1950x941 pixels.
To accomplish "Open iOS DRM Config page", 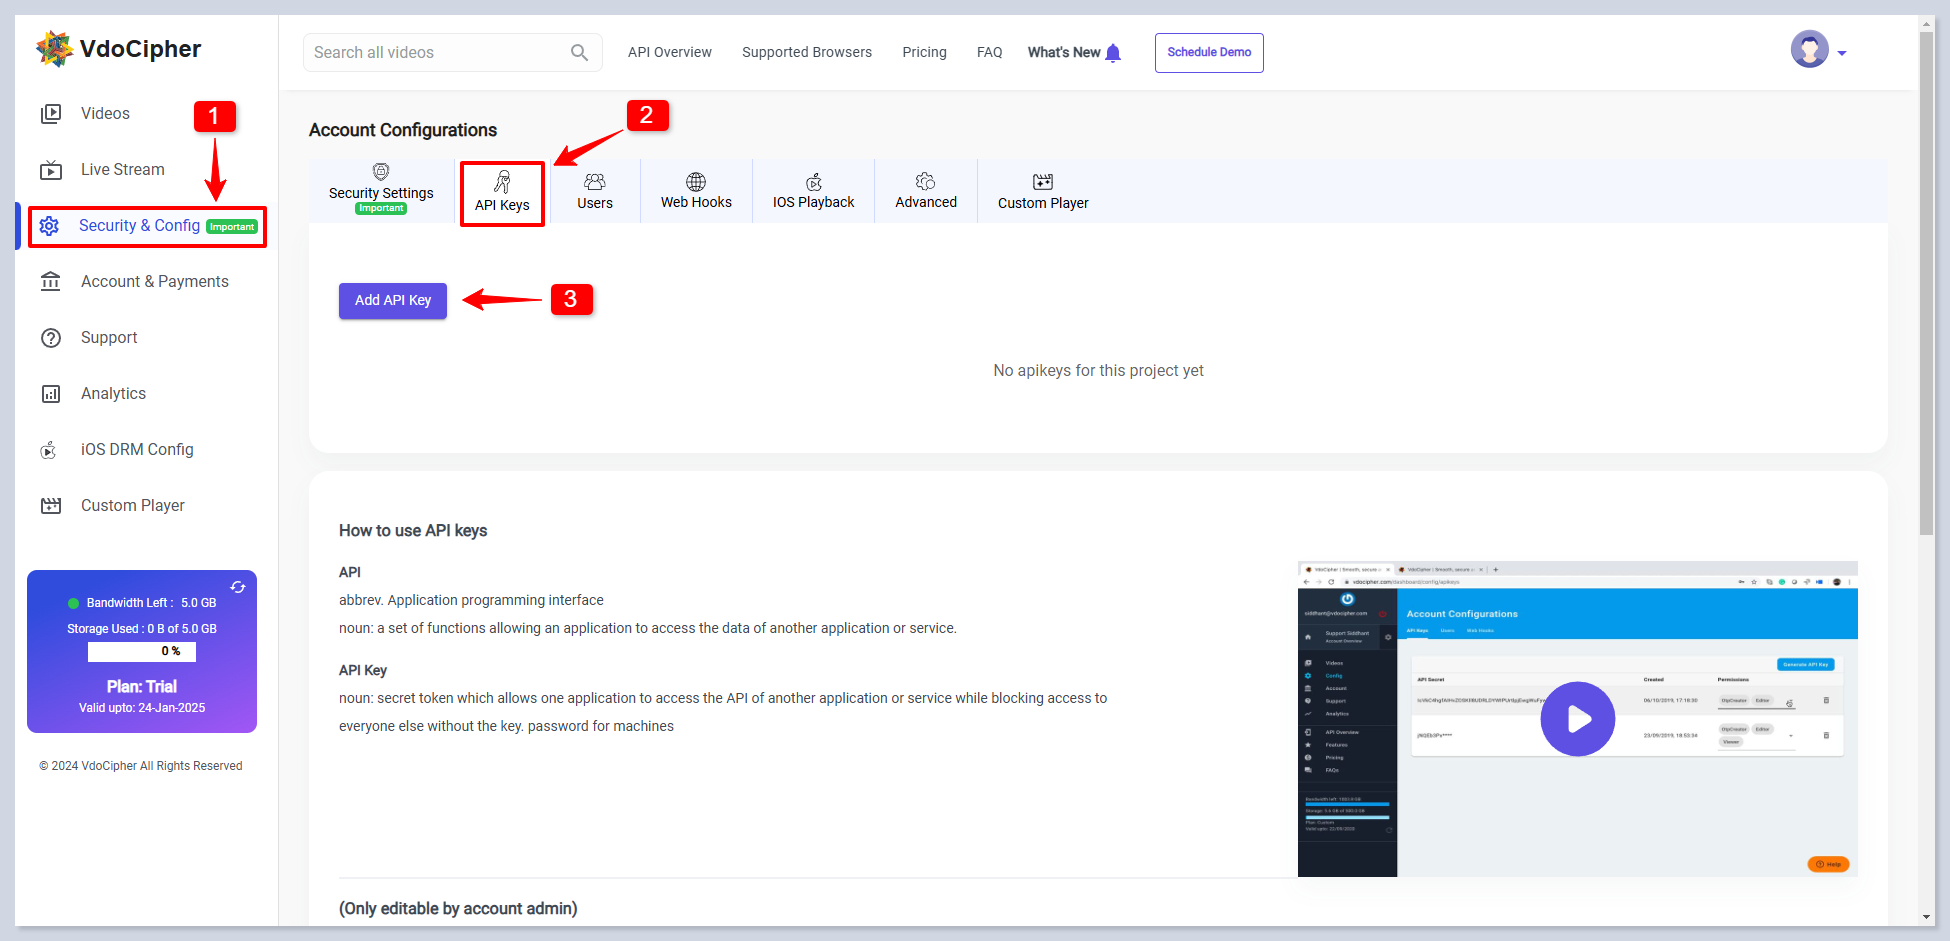I will [x=137, y=450].
